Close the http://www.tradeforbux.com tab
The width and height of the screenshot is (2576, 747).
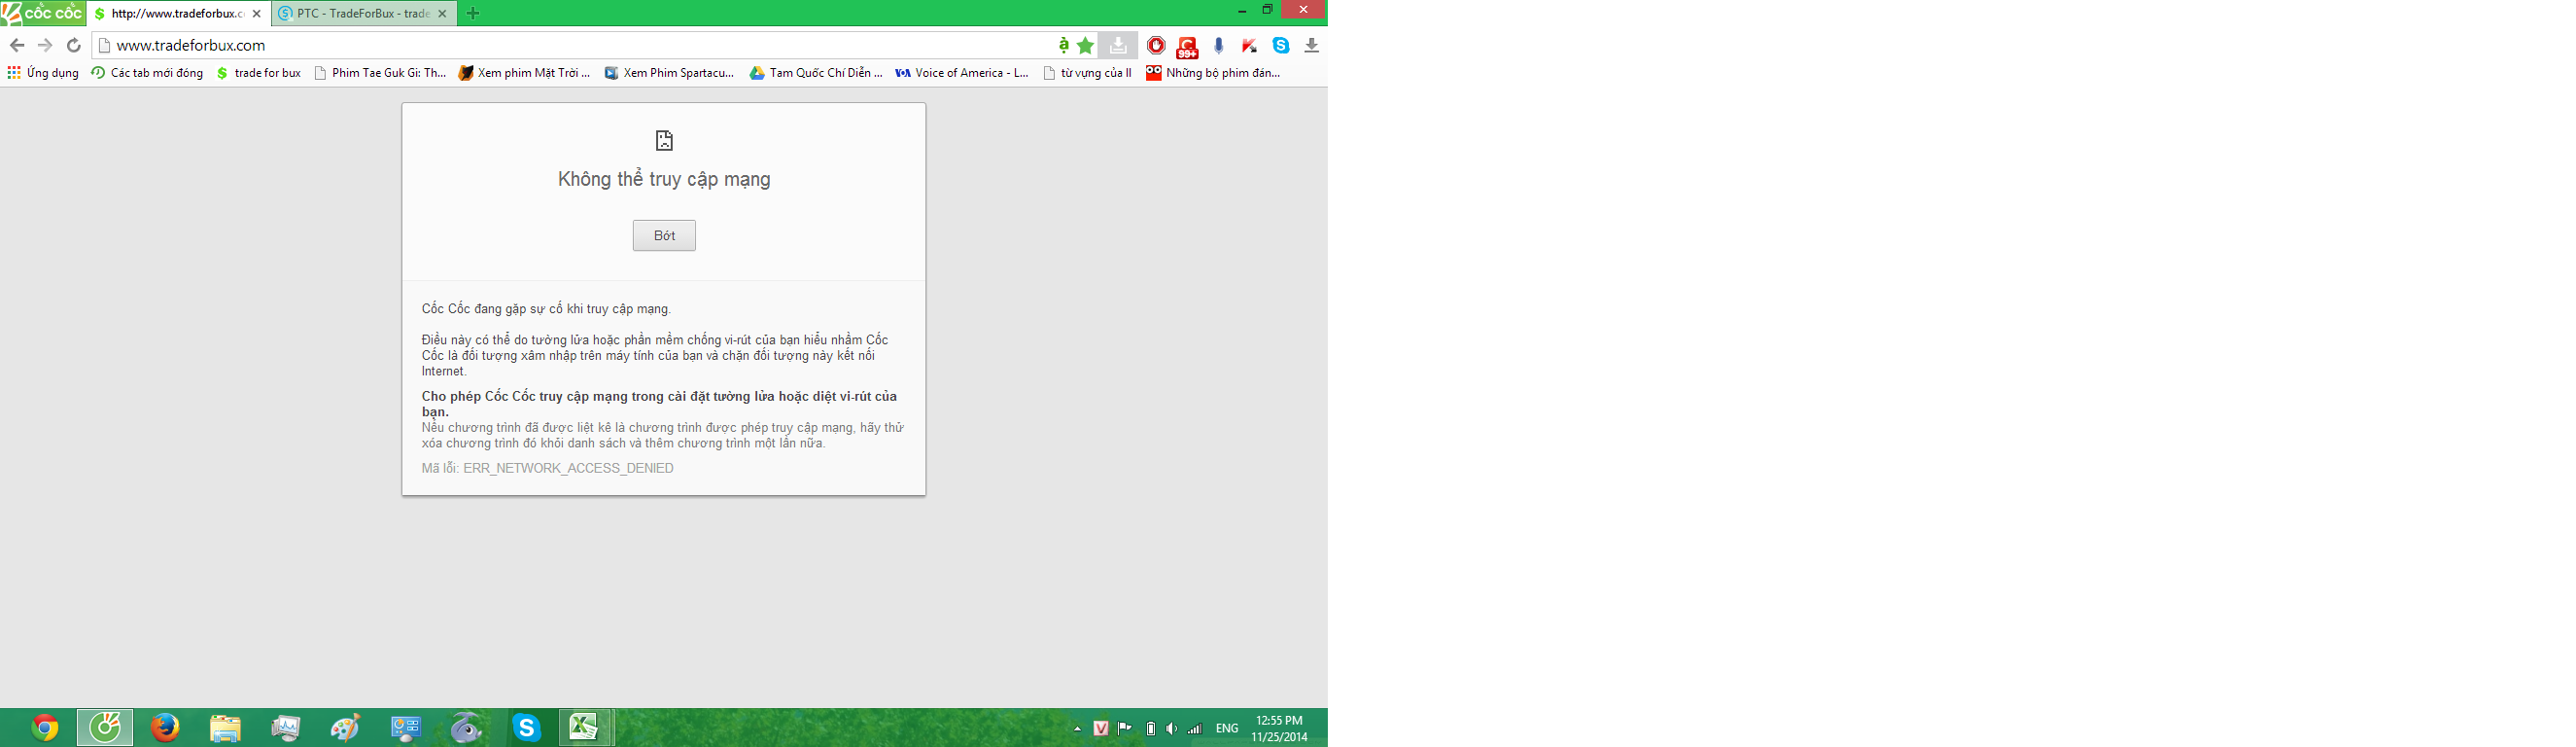point(257,14)
